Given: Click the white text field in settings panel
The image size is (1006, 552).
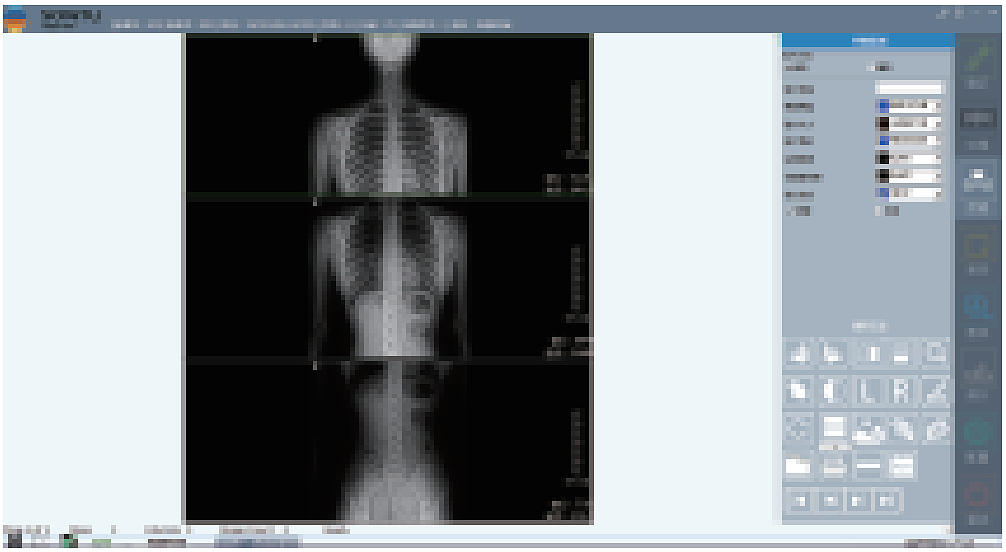Looking at the screenshot, I should point(909,88).
